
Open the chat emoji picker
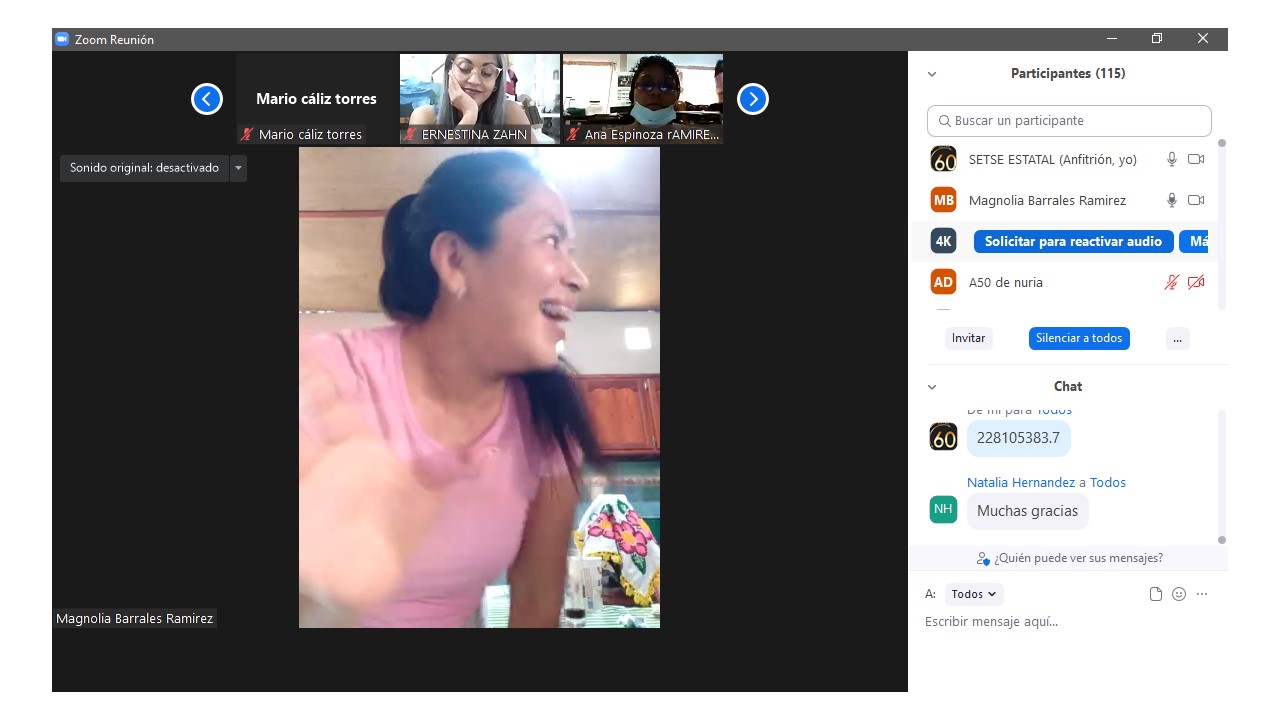(1179, 594)
